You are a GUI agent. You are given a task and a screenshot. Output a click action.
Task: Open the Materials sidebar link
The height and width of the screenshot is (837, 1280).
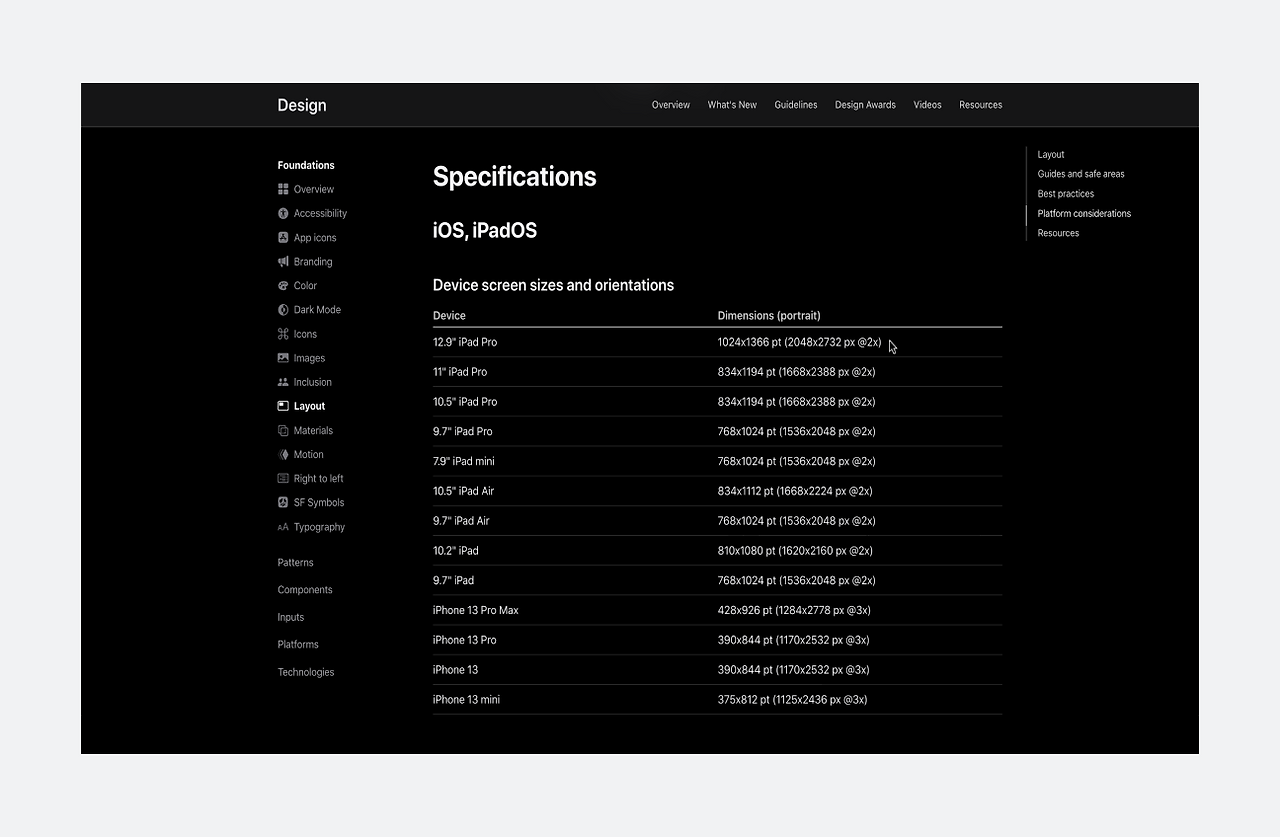(313, 430)
